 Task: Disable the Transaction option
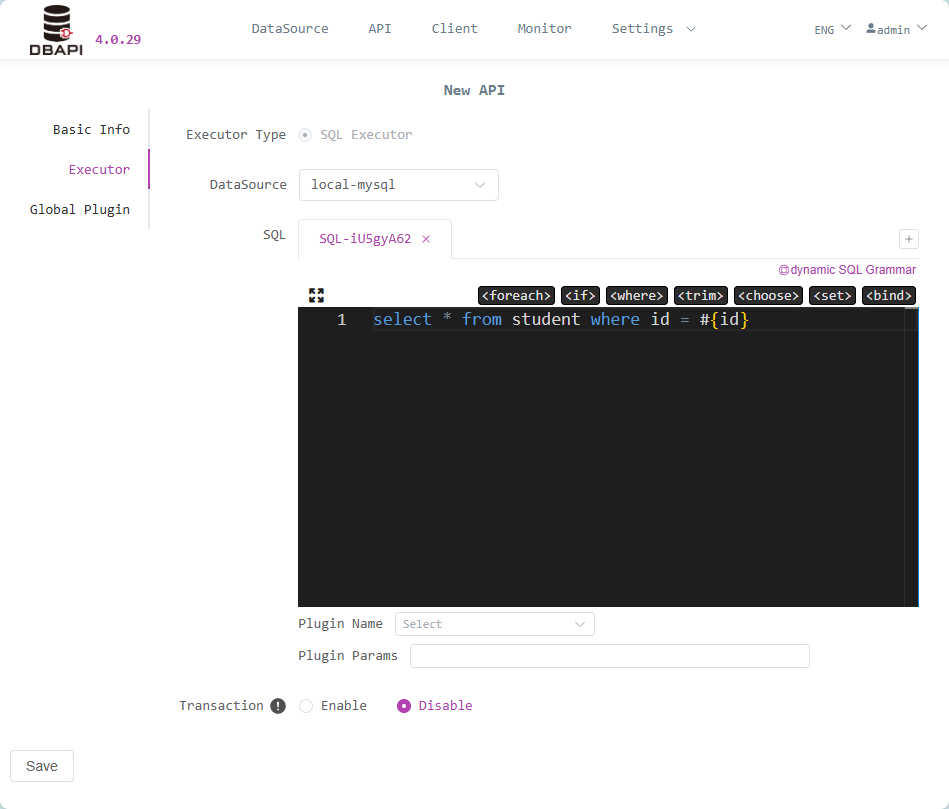tap(404, 705)
